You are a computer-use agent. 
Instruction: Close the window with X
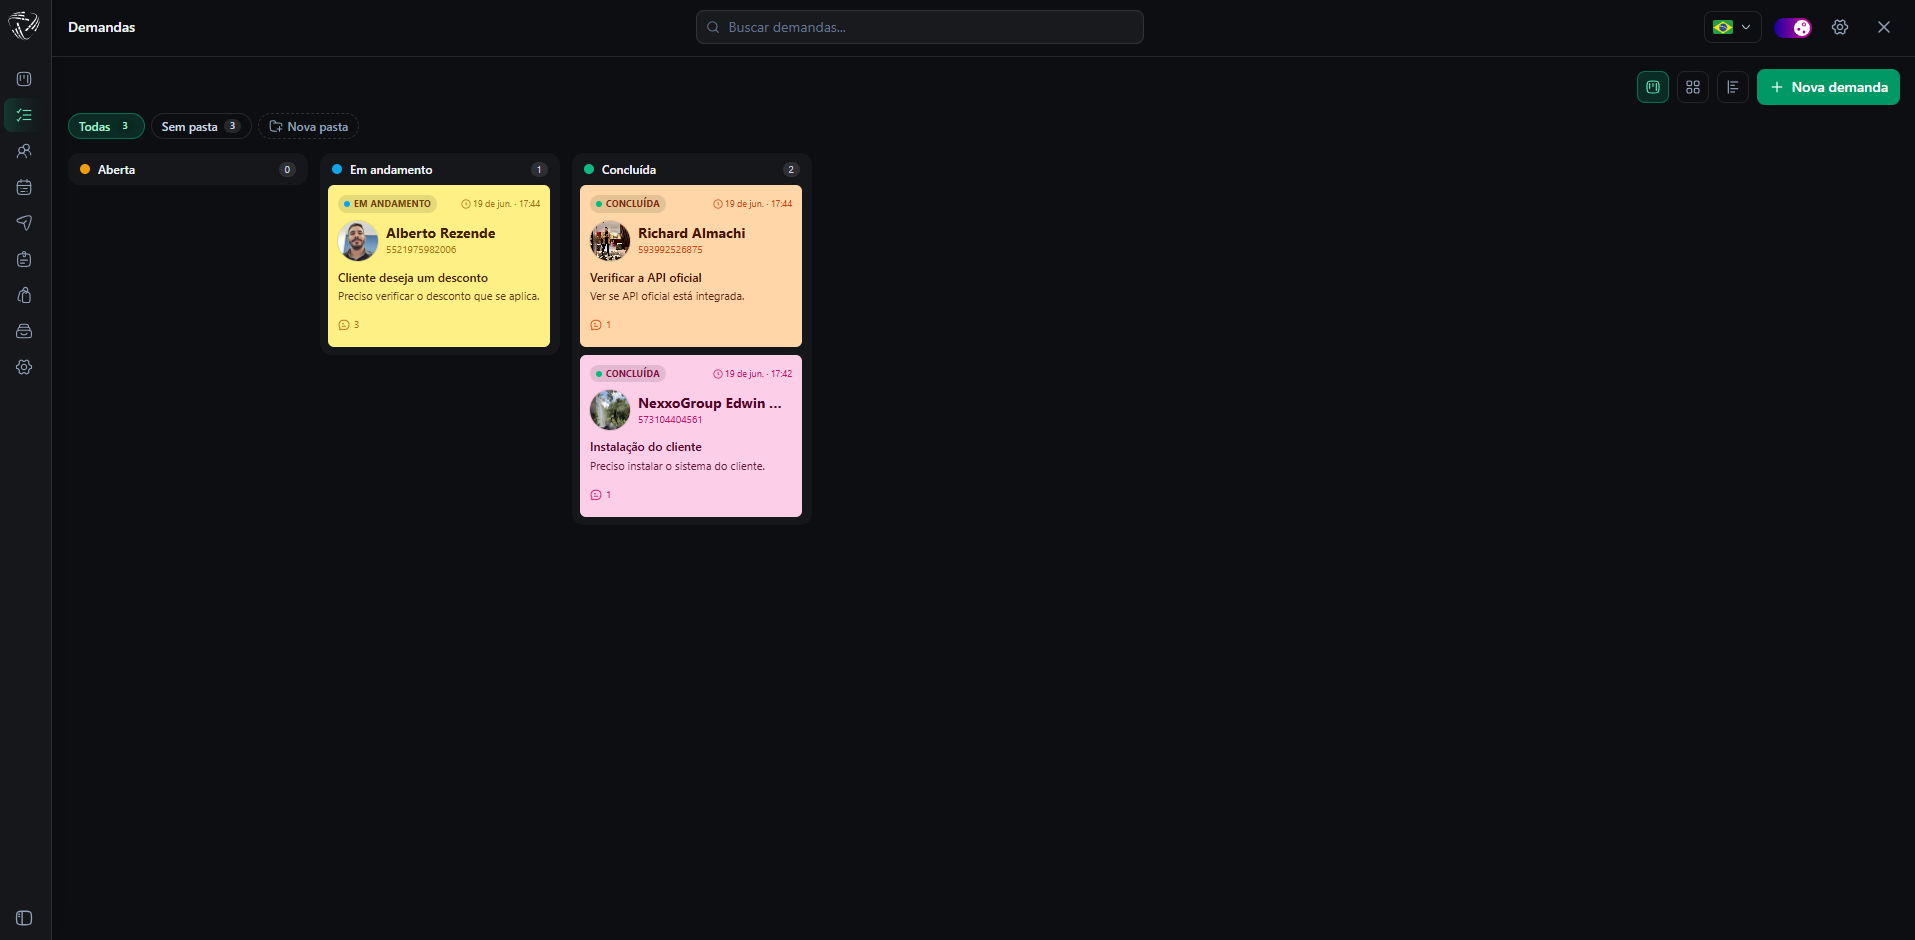click(1884, 27)
